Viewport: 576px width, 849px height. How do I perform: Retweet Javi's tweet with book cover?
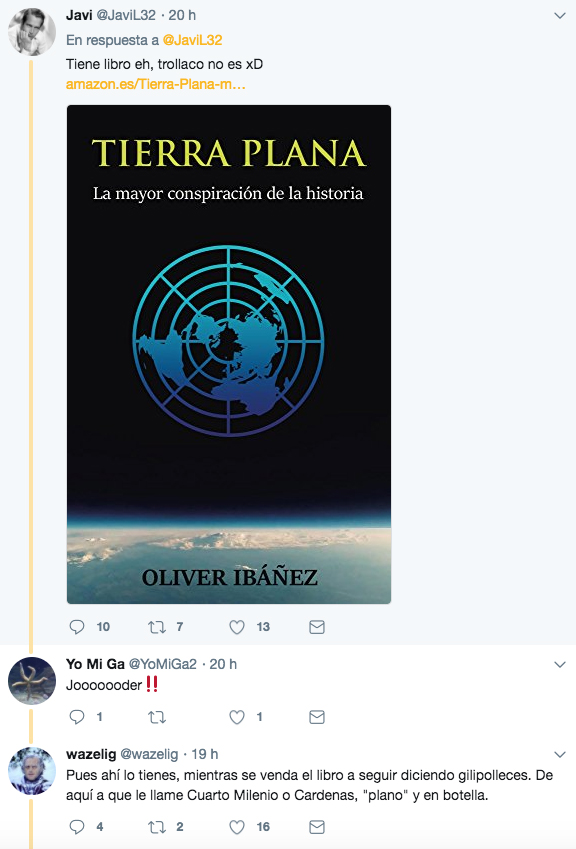tap(157, 627)
